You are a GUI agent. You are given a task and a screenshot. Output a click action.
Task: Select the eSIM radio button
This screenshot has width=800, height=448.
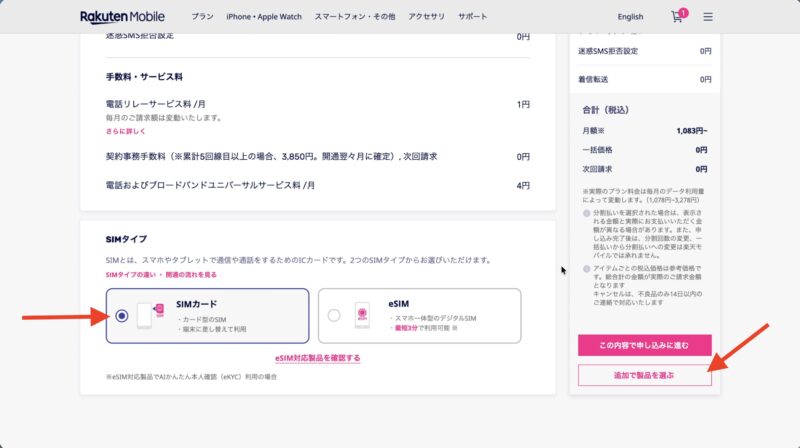(334, 315)
